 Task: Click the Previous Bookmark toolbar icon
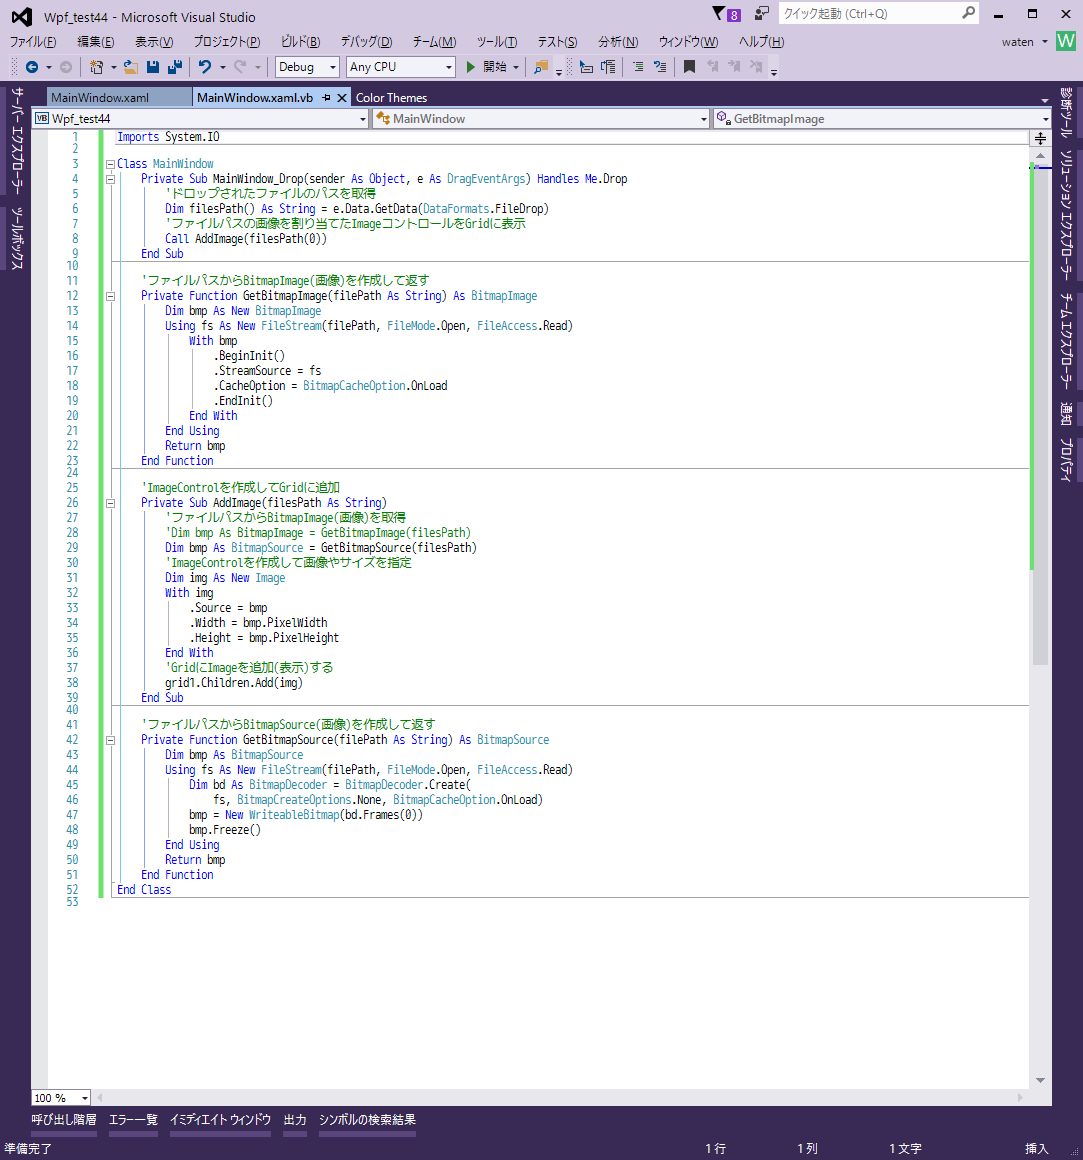click(x=712, y=67)
